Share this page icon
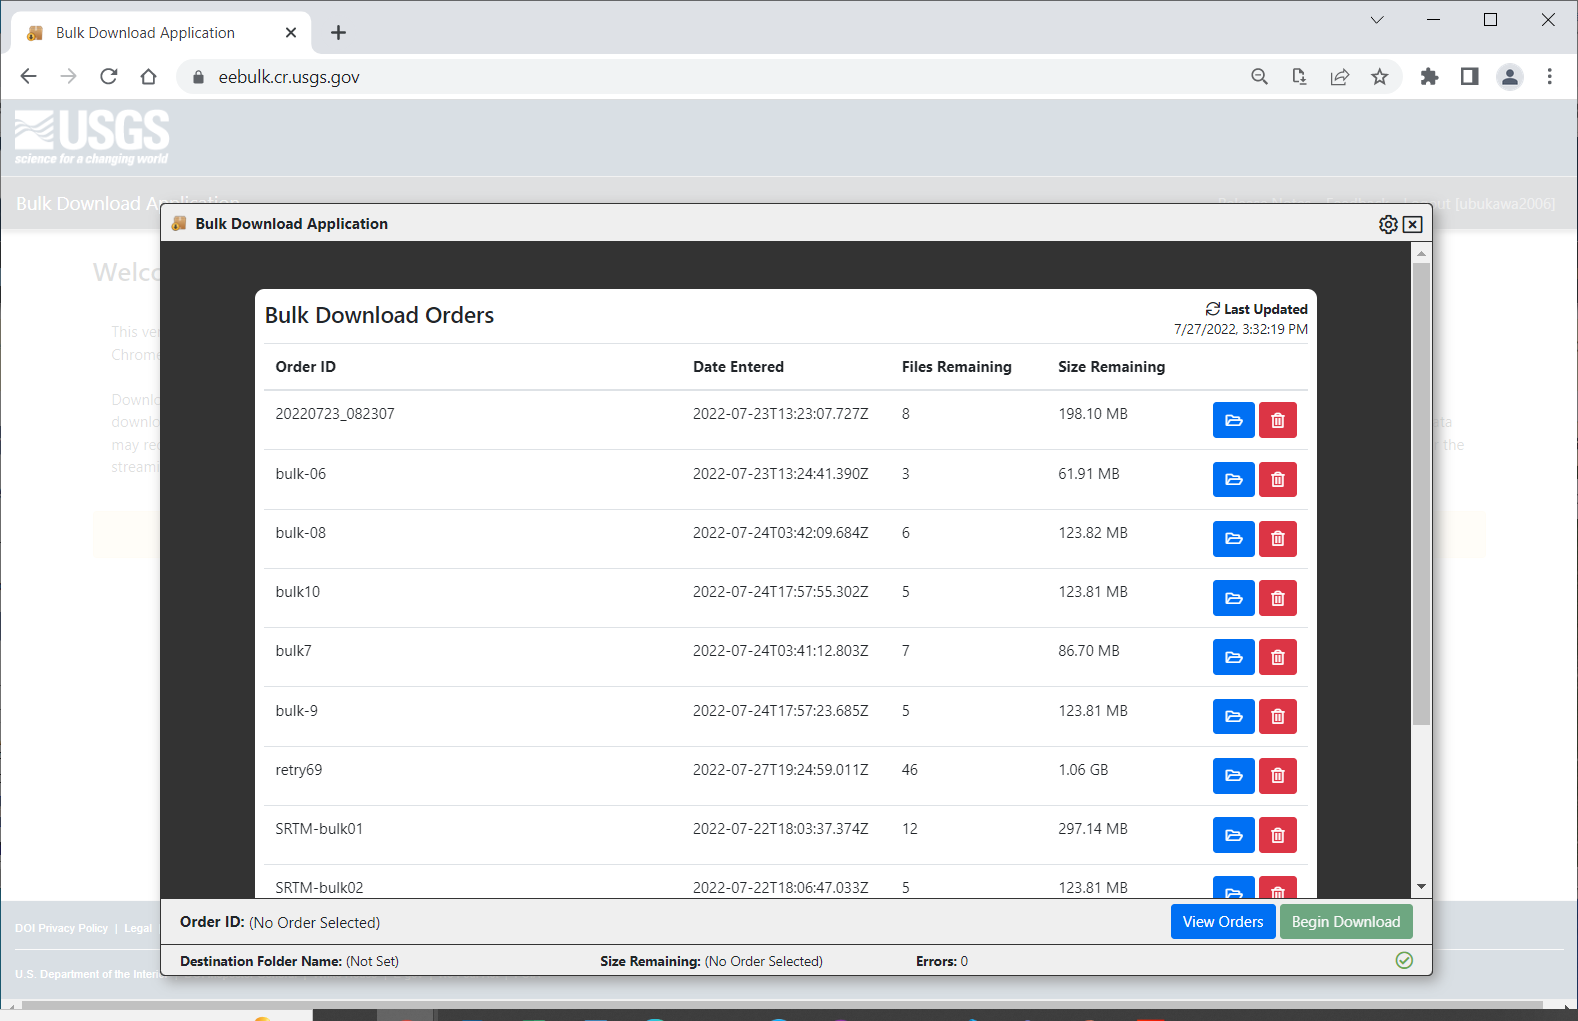1578x1021 pixels. (x=1339, y=77)
